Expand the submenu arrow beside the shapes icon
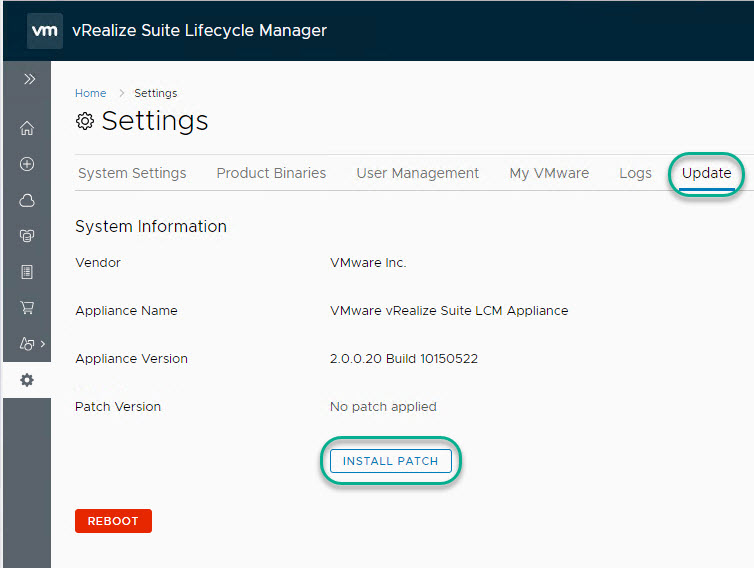The image size is (754, 568). pos(42,344)
